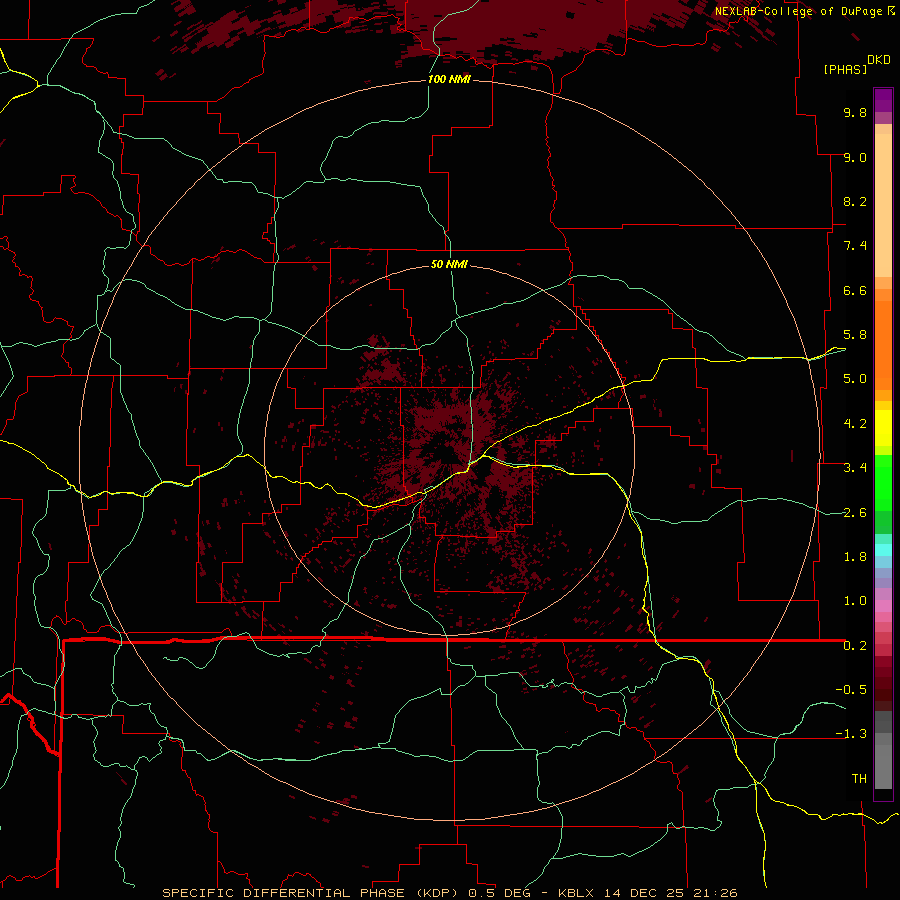Click the 50 NMI range ring label
Screen dimensions: 900x900
(x=449, y=264)
